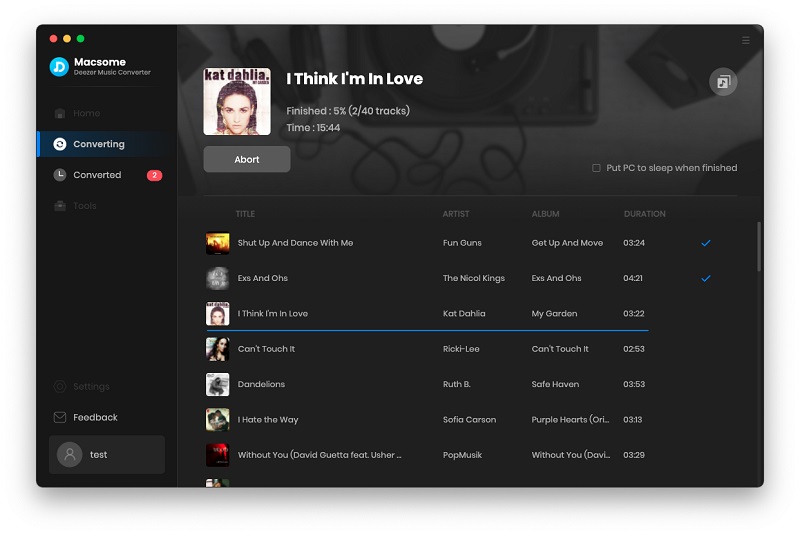Click duration 03:24
The image size is (800, 535).
click(634, 243)
